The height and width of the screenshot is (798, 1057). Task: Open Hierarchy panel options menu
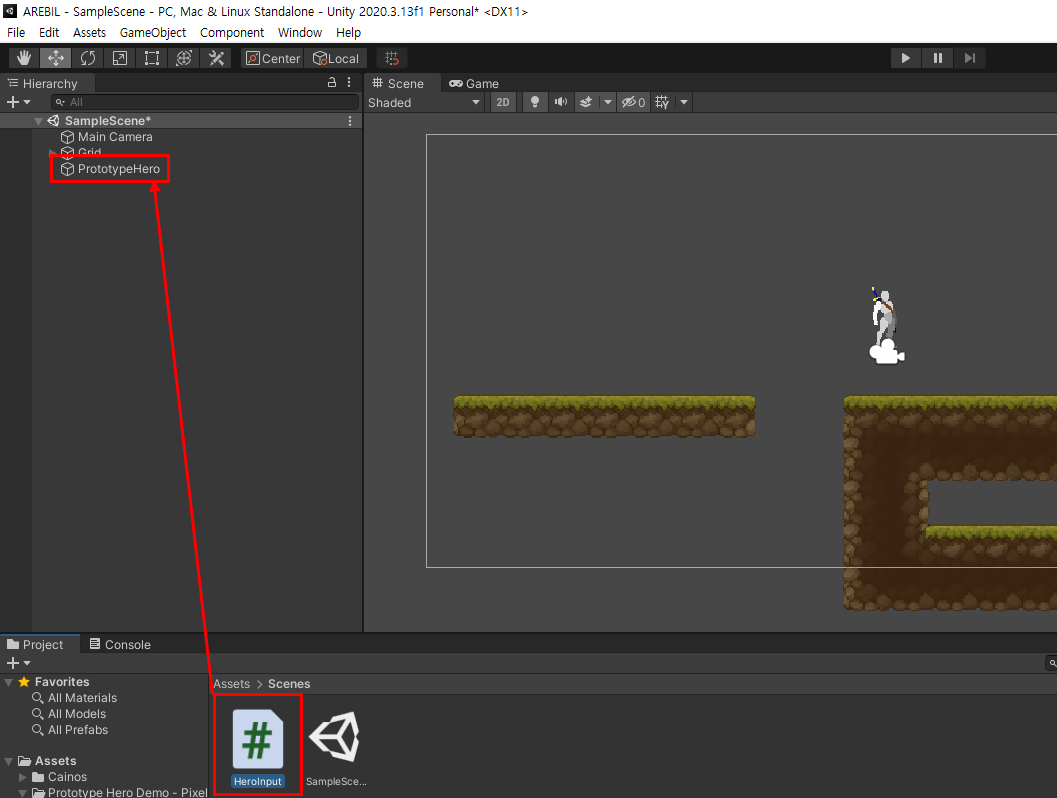349,82
